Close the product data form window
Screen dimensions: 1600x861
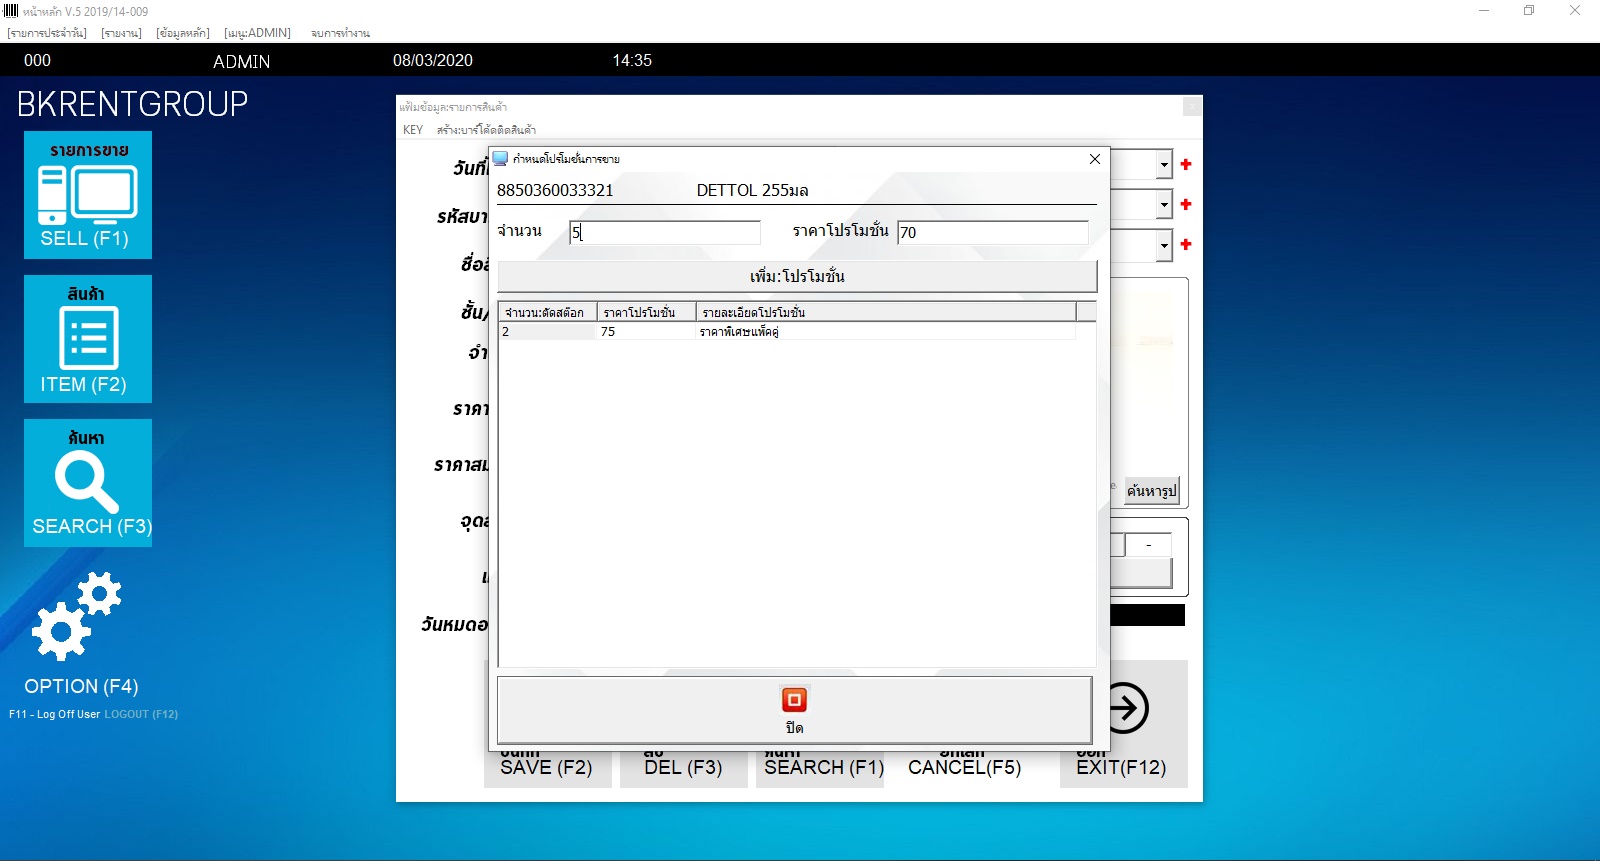(x=1192, y=106)
